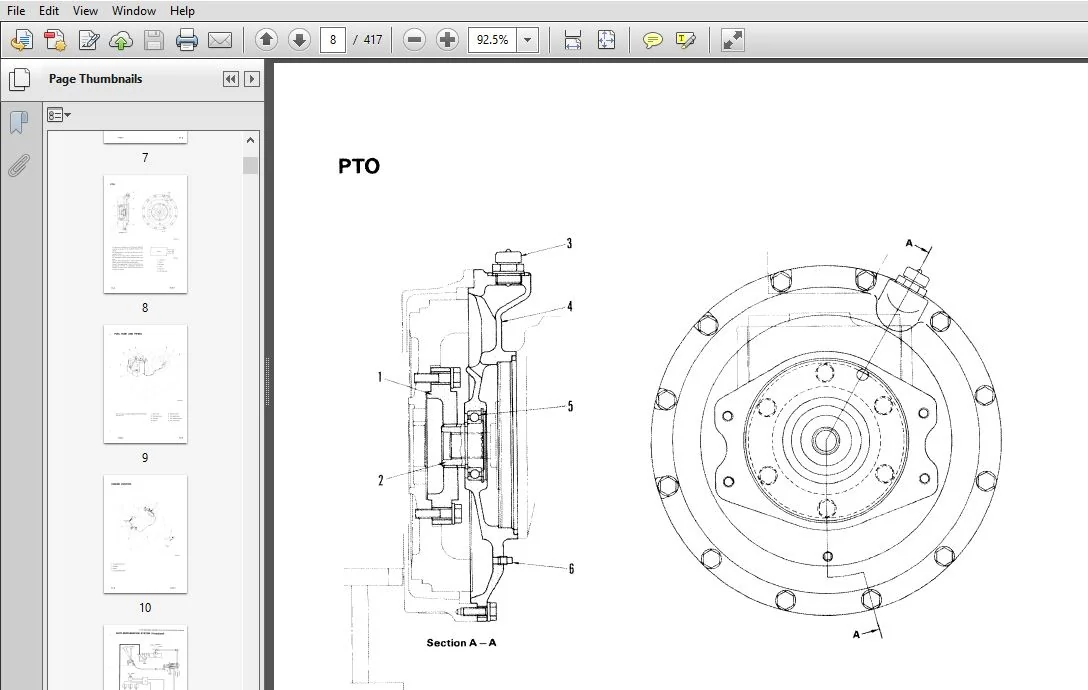
Task: Print the document with printer icon
Action: click(187, 40)
